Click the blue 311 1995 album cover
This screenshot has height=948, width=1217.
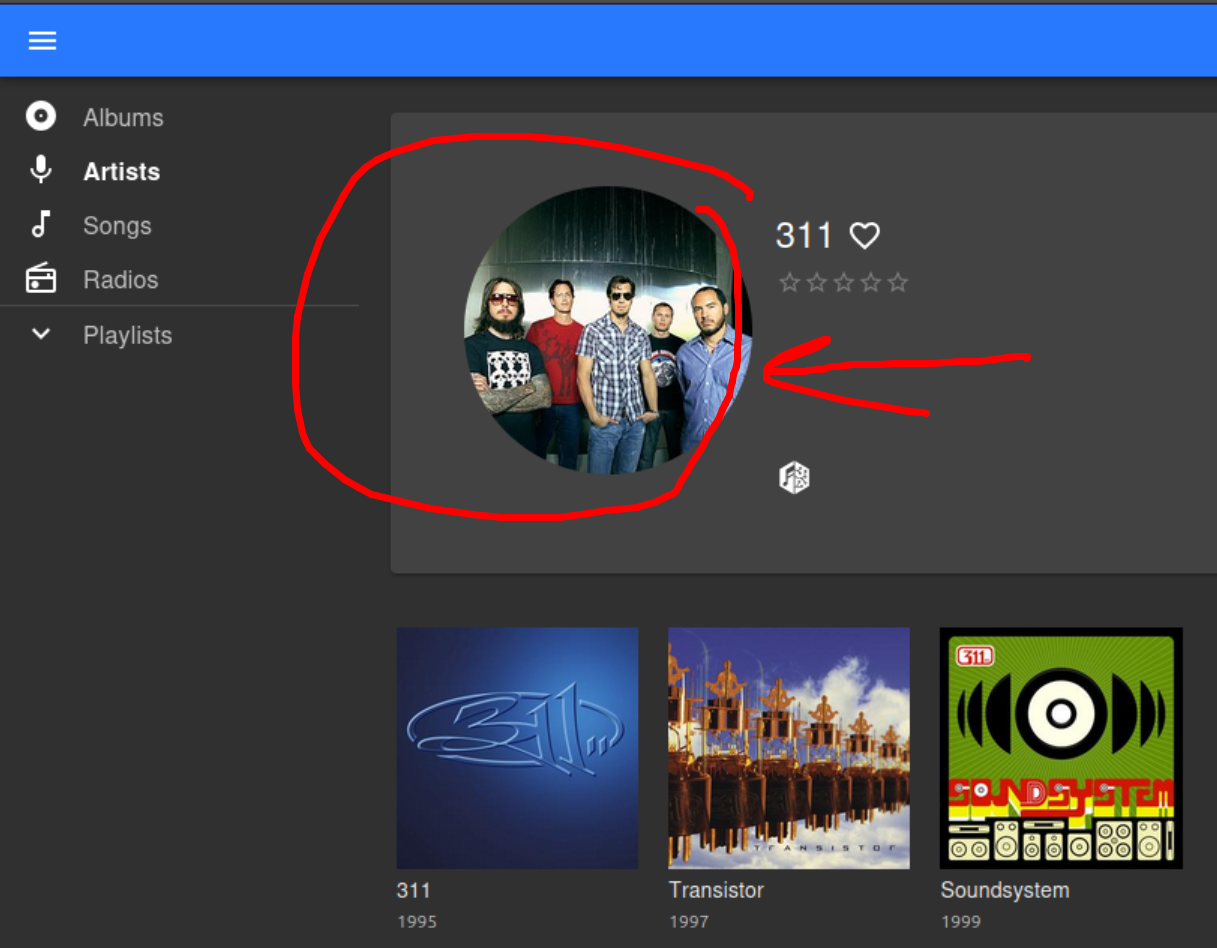coord(517,748)
